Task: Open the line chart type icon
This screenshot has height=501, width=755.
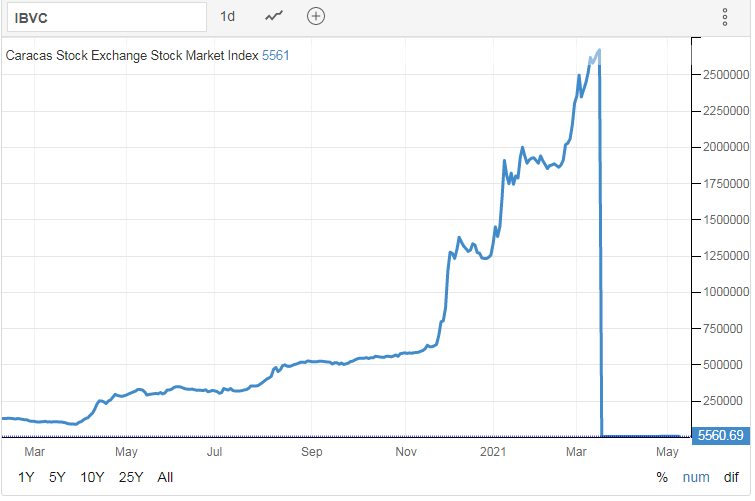Action: coord(274,16)
